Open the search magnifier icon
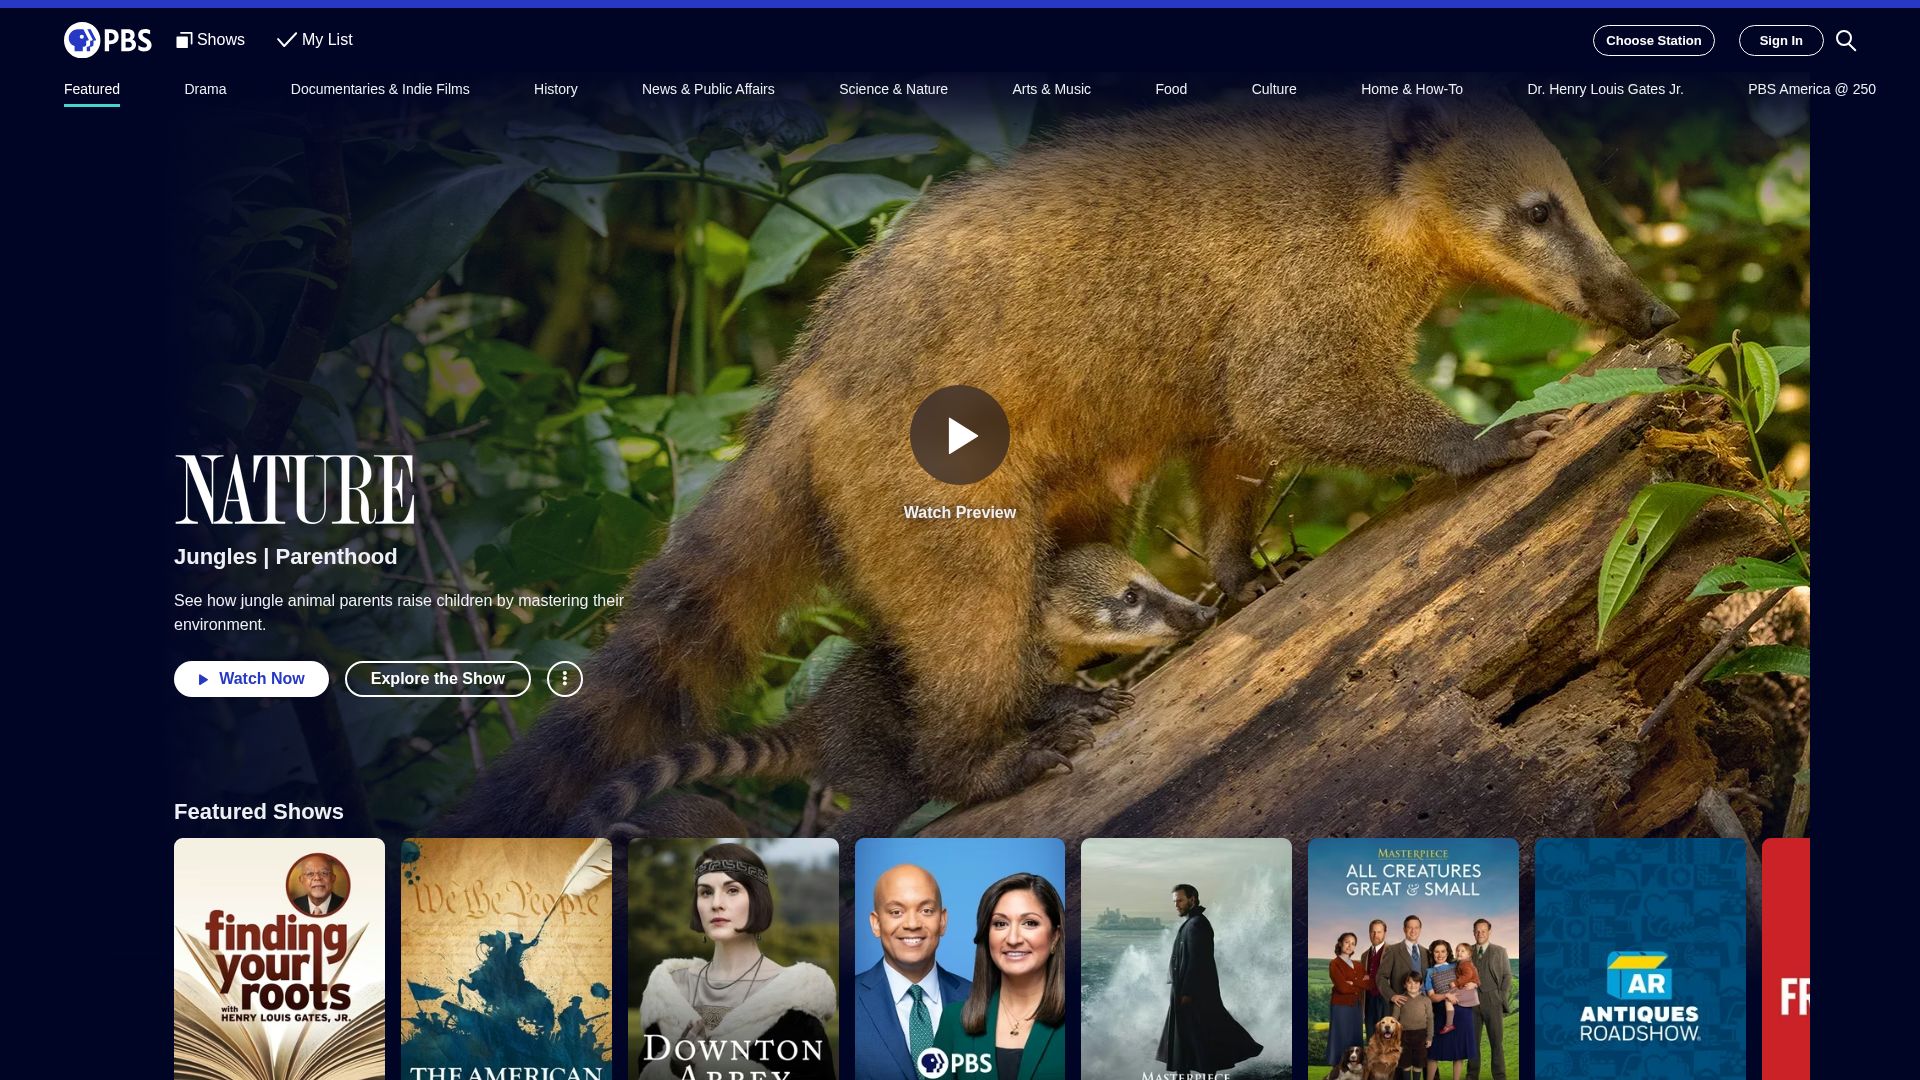This screenshot has width=1920, height=1080. click(x=1846, y=40)
